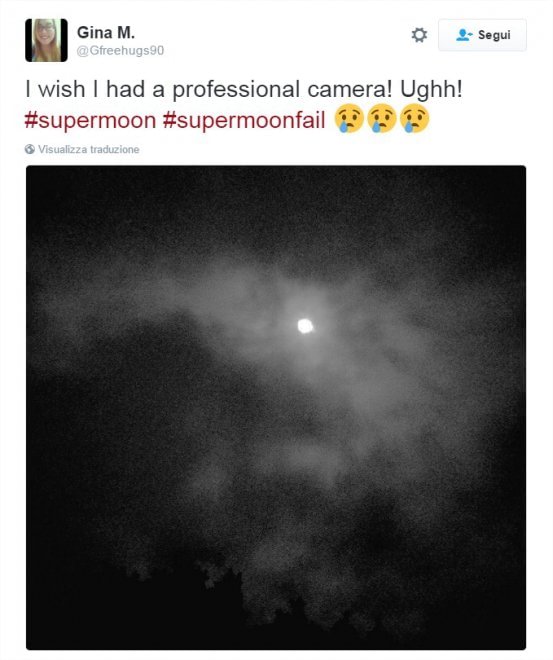This screenshot has width=553, height=660.
Task: Open Gina M.'s profile avatar
Action: click(x=47, y=40)
